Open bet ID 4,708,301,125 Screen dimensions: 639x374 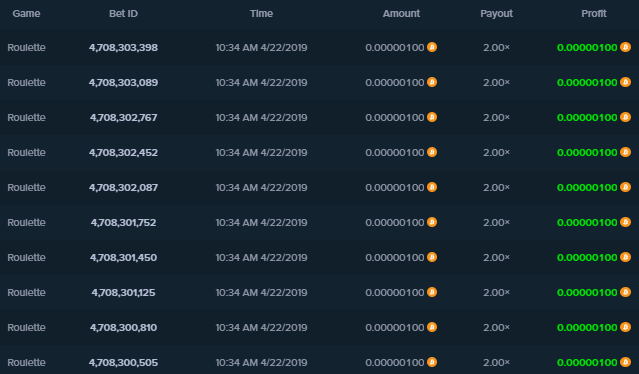(123, 293)
